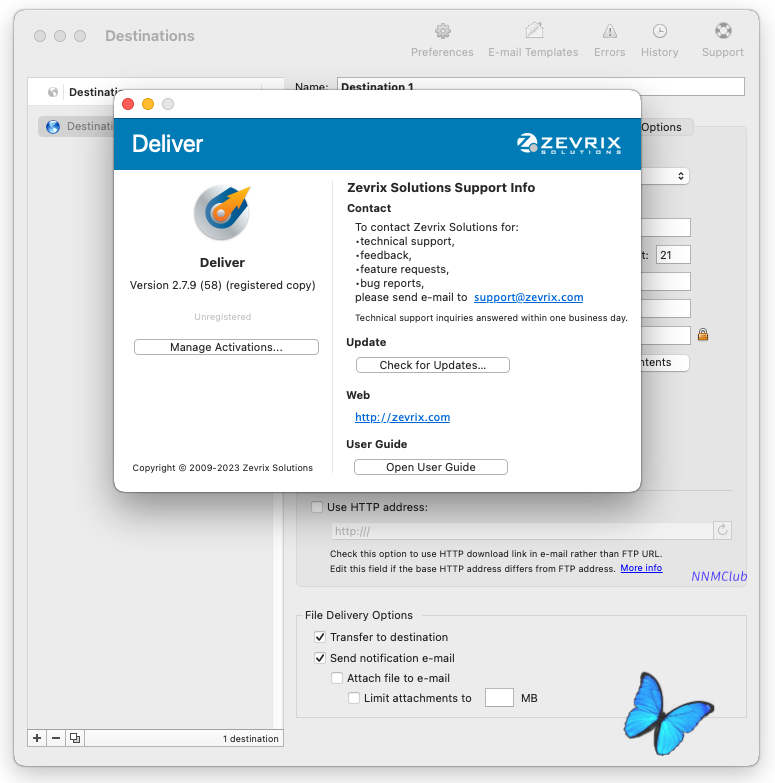Screen dimensions: 775x783
Task: Click Zevrix Solutions Support Info heading
Action: pos(441,188)
